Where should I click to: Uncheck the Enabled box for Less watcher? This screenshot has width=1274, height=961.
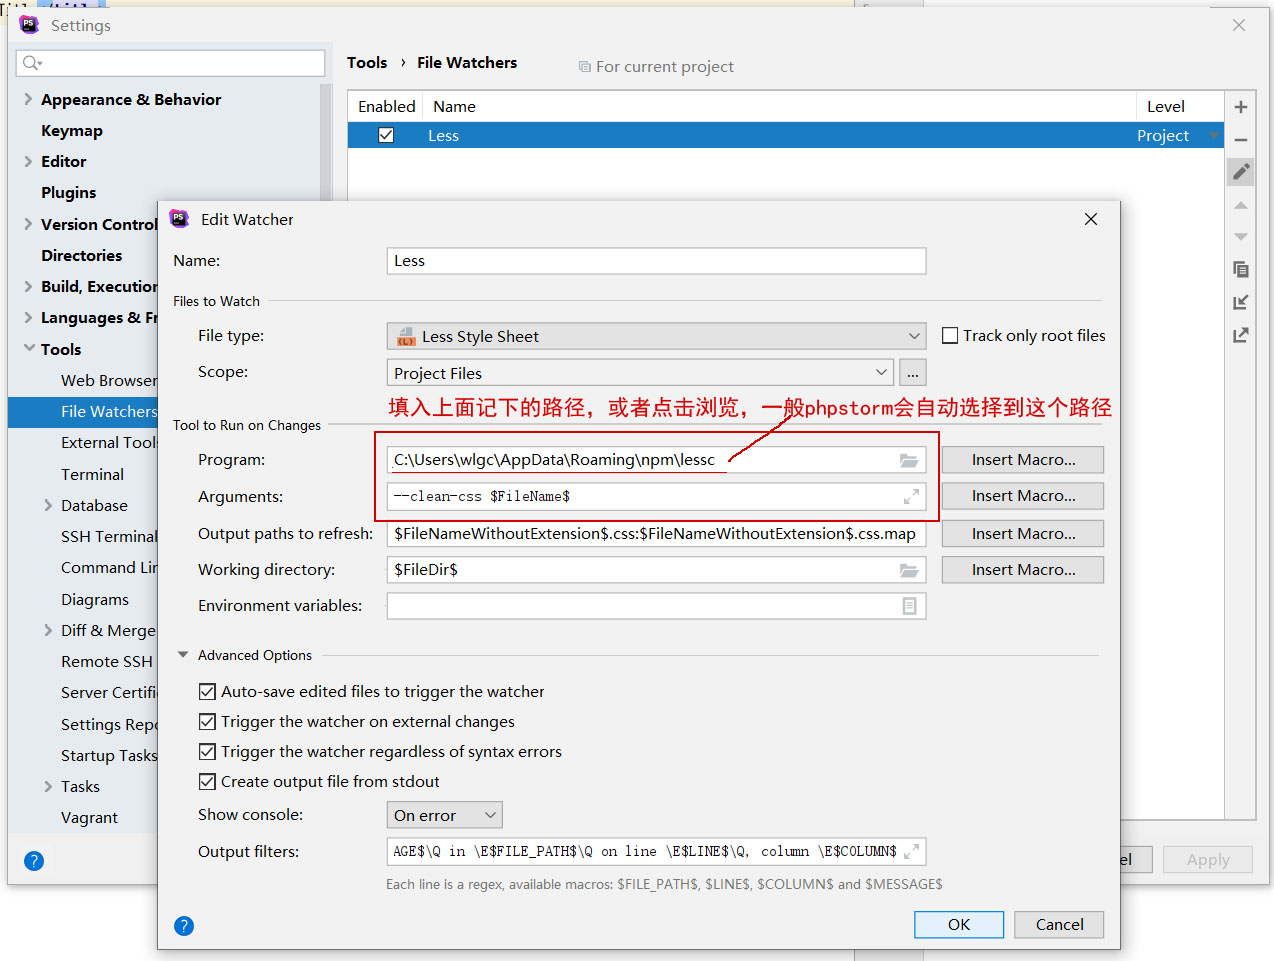click(x=386, y=135)
